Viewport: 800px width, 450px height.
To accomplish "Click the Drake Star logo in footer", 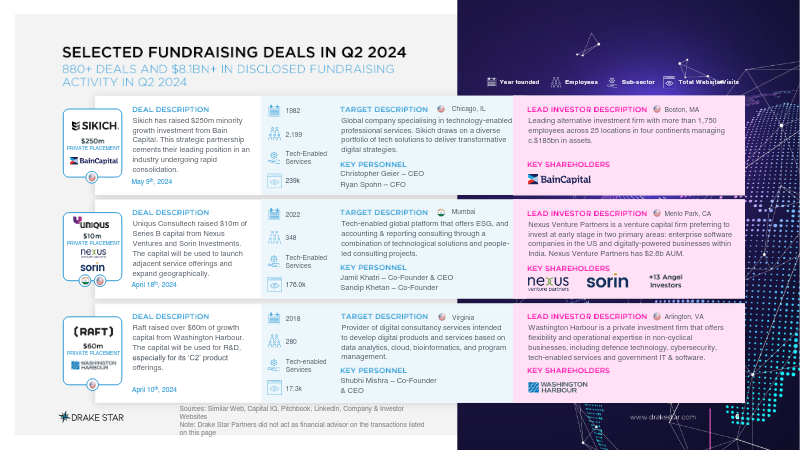I will pos(91,417).
